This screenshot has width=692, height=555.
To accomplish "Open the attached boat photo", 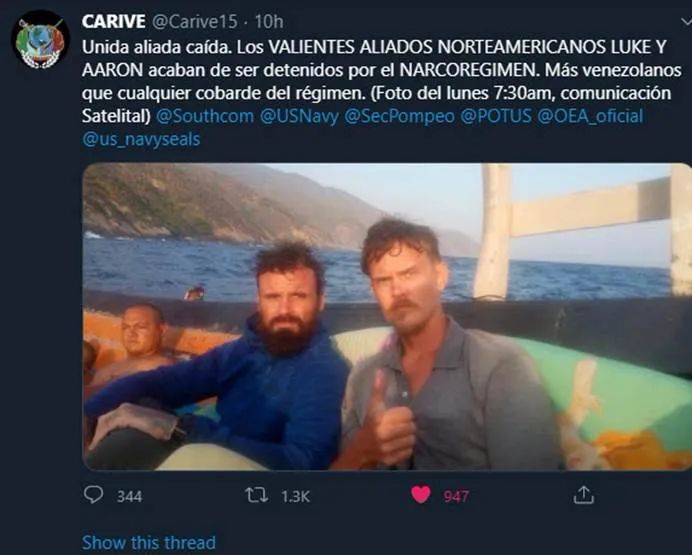I will tap(387, 316).
